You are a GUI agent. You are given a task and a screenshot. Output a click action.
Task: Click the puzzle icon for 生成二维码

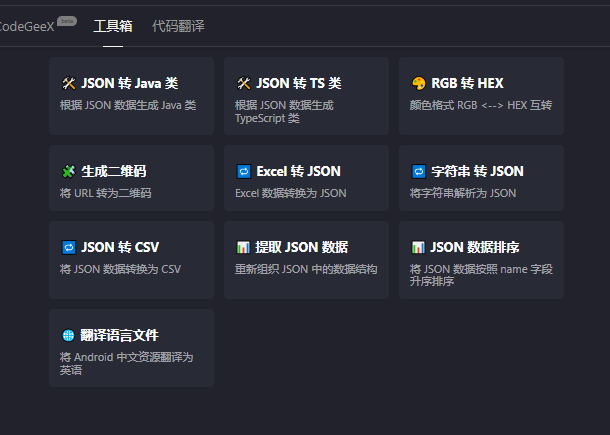point(68,171)
